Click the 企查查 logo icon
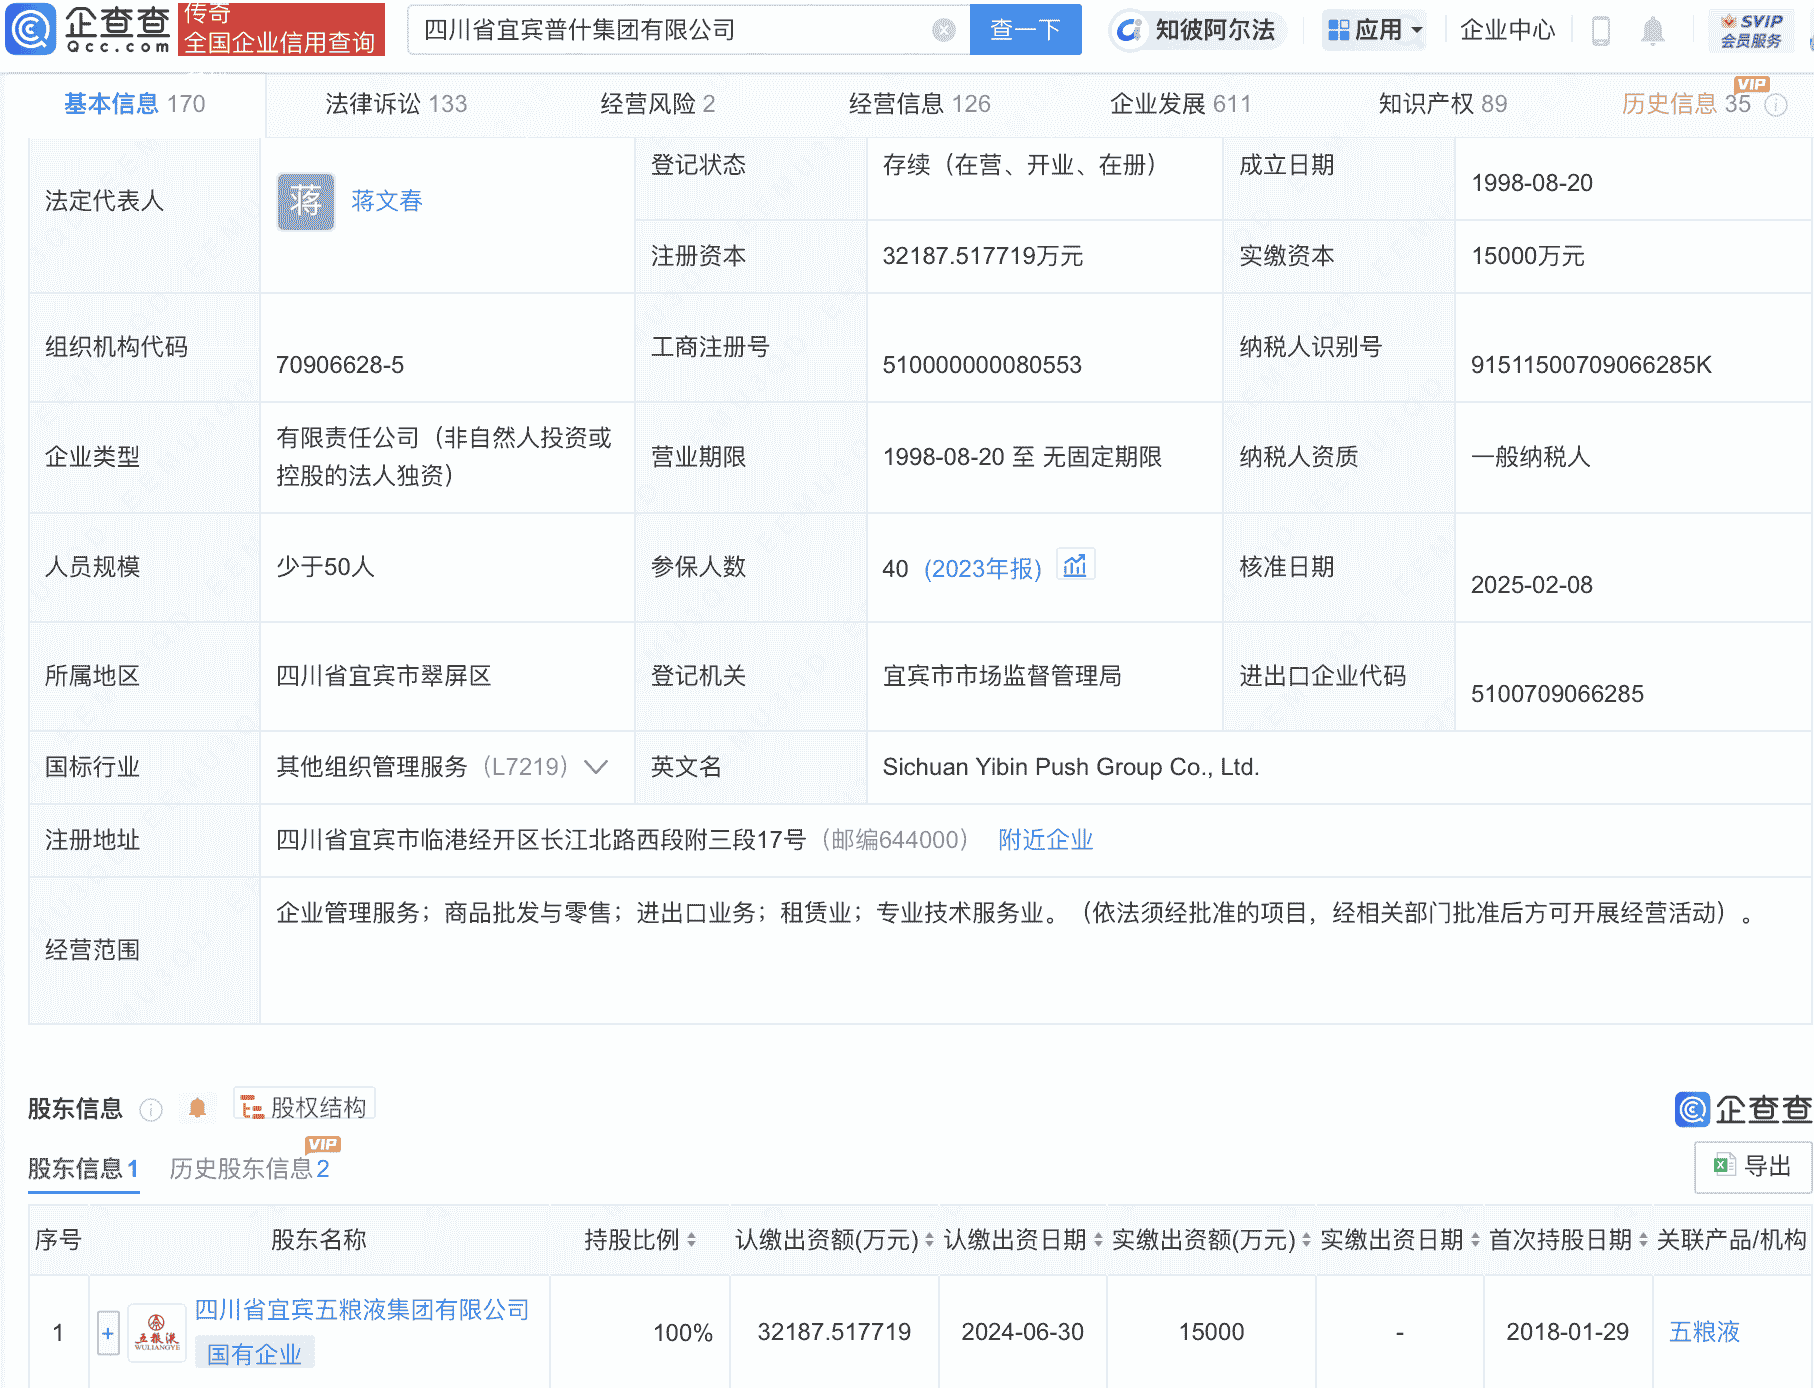 [32, 30]
